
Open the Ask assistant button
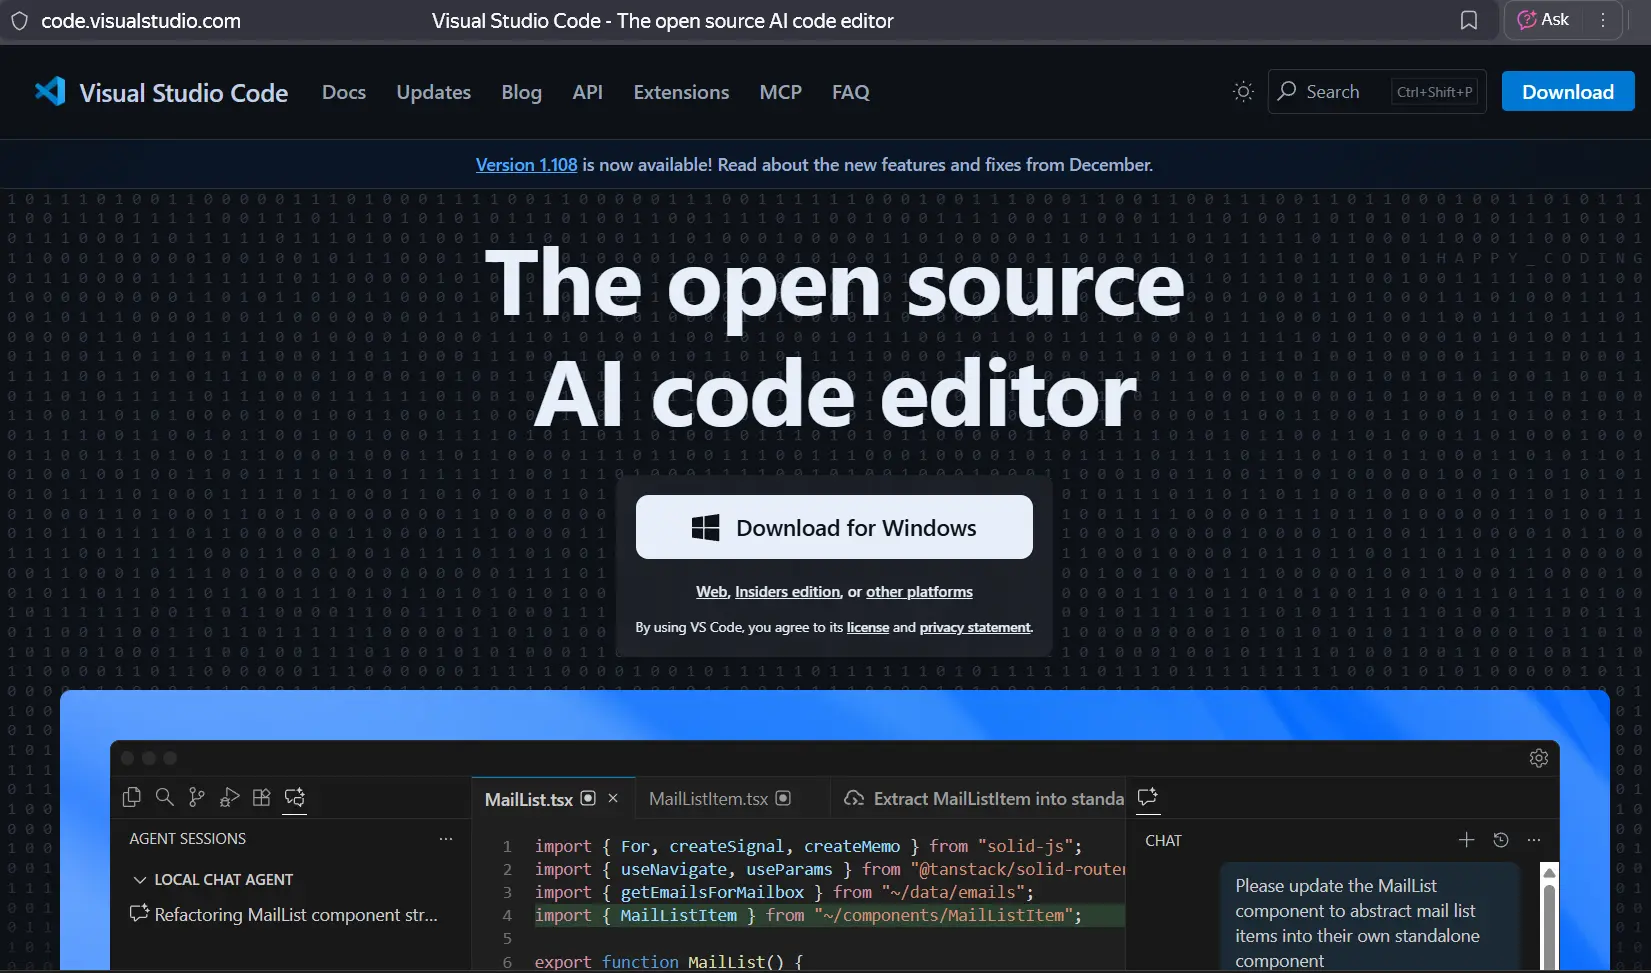(x=1543, y=20)
